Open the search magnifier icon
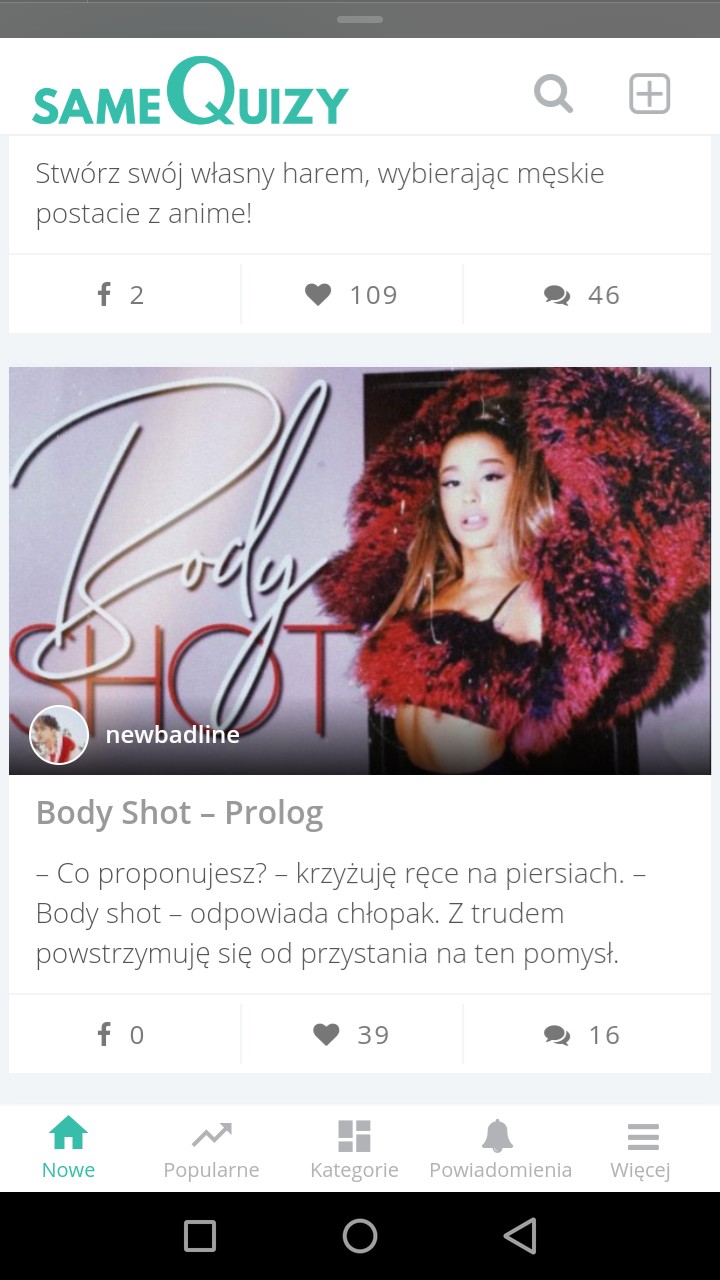Image resolution: width=720 pixels, height=1280 pixels. coord(553,94)
